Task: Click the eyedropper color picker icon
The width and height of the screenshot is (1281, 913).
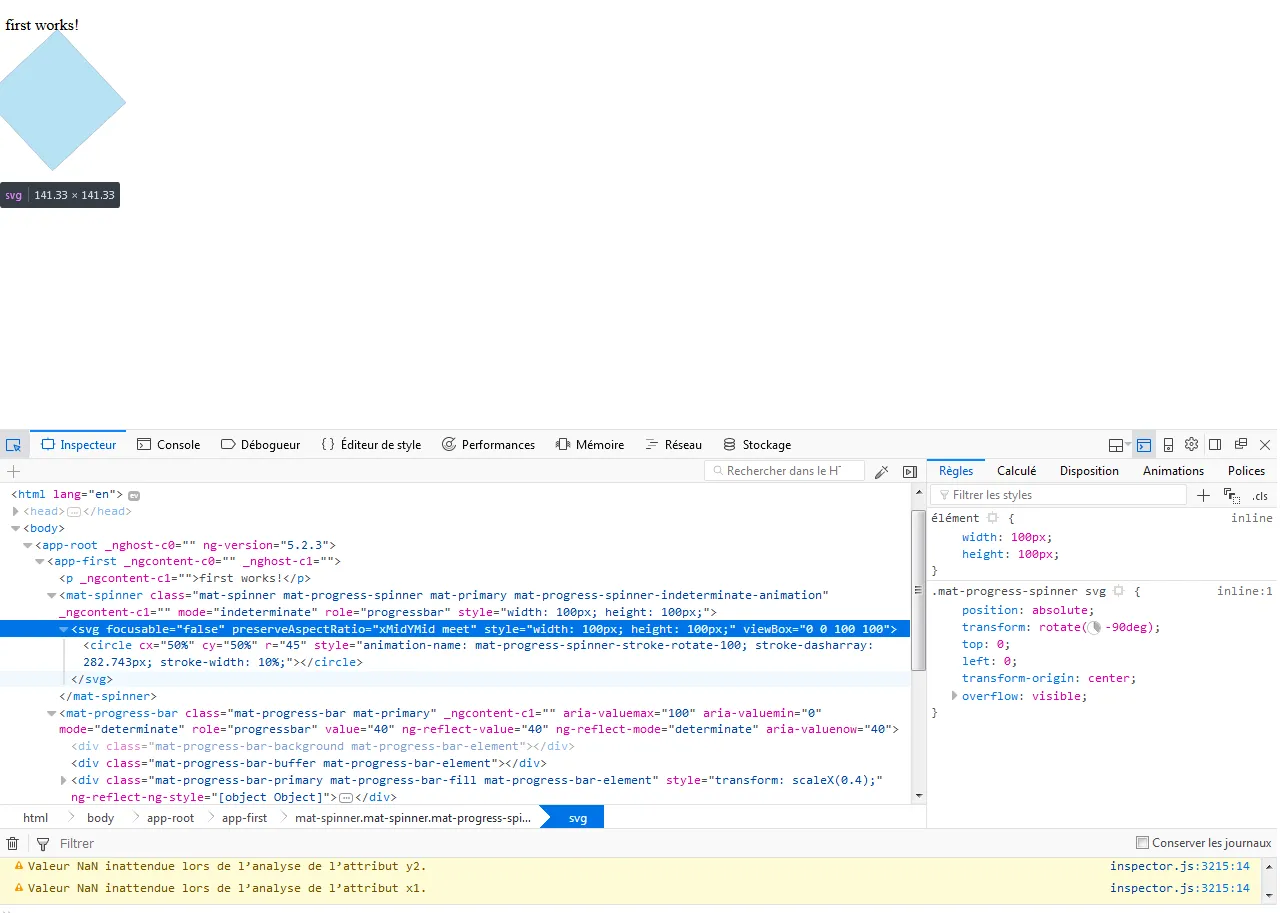Action: pyautogui.click(x=881, y=471)
